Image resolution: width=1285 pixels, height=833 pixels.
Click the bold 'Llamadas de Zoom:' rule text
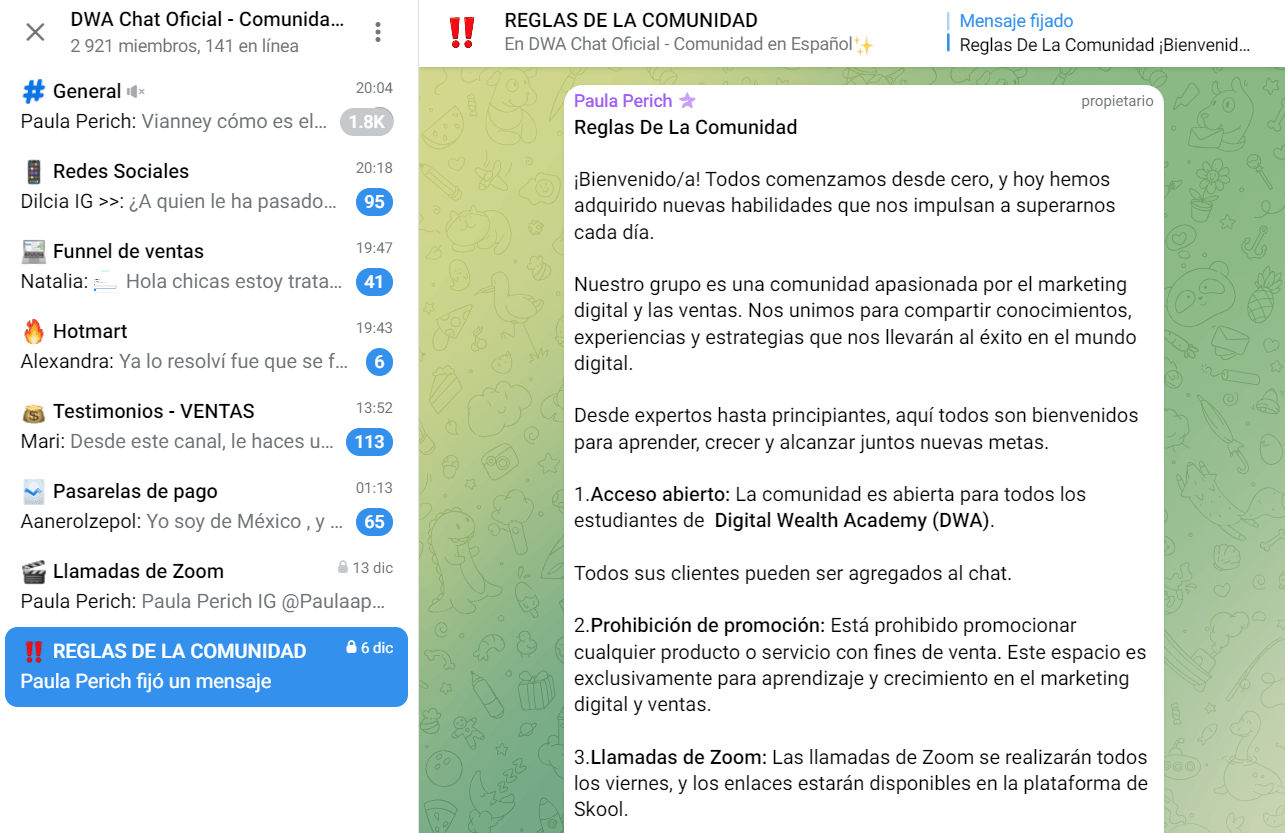click(679, 757)
